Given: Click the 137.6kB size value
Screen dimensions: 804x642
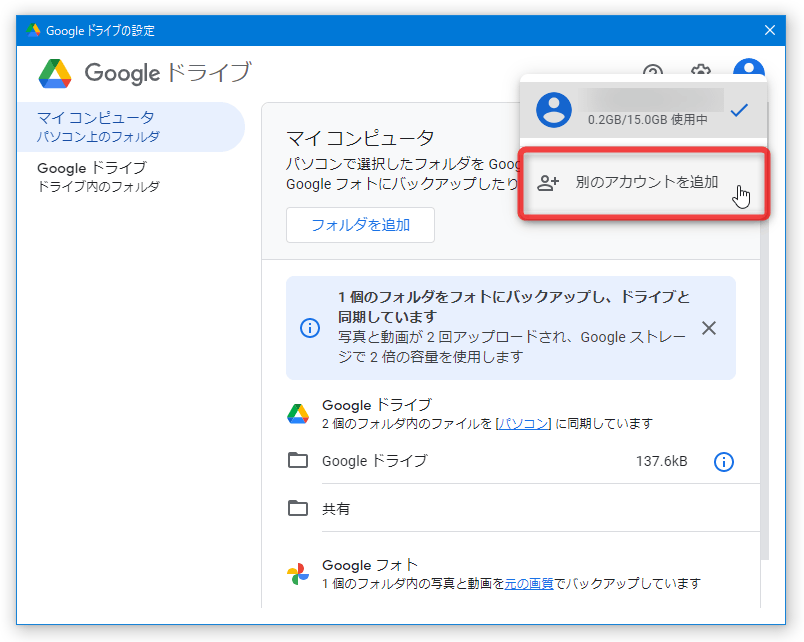Looking at the screenshot, I should (x=661, y=461).
